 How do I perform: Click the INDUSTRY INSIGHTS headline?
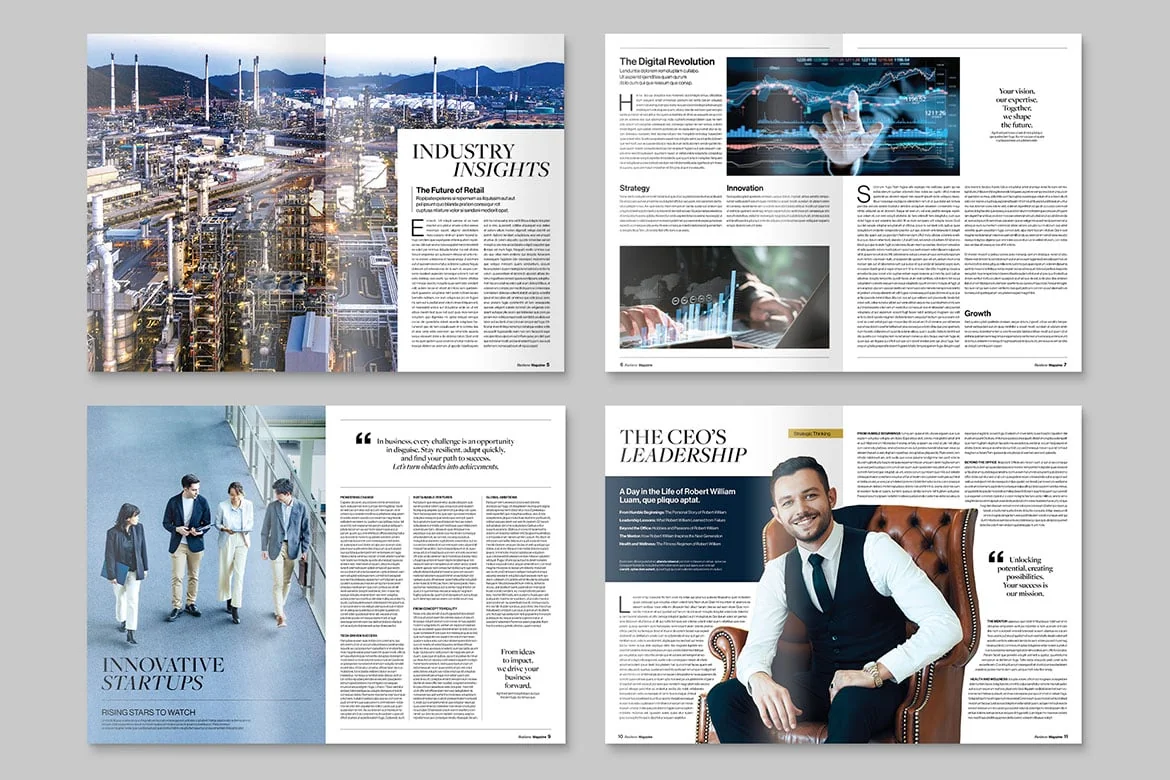(481, 160)
